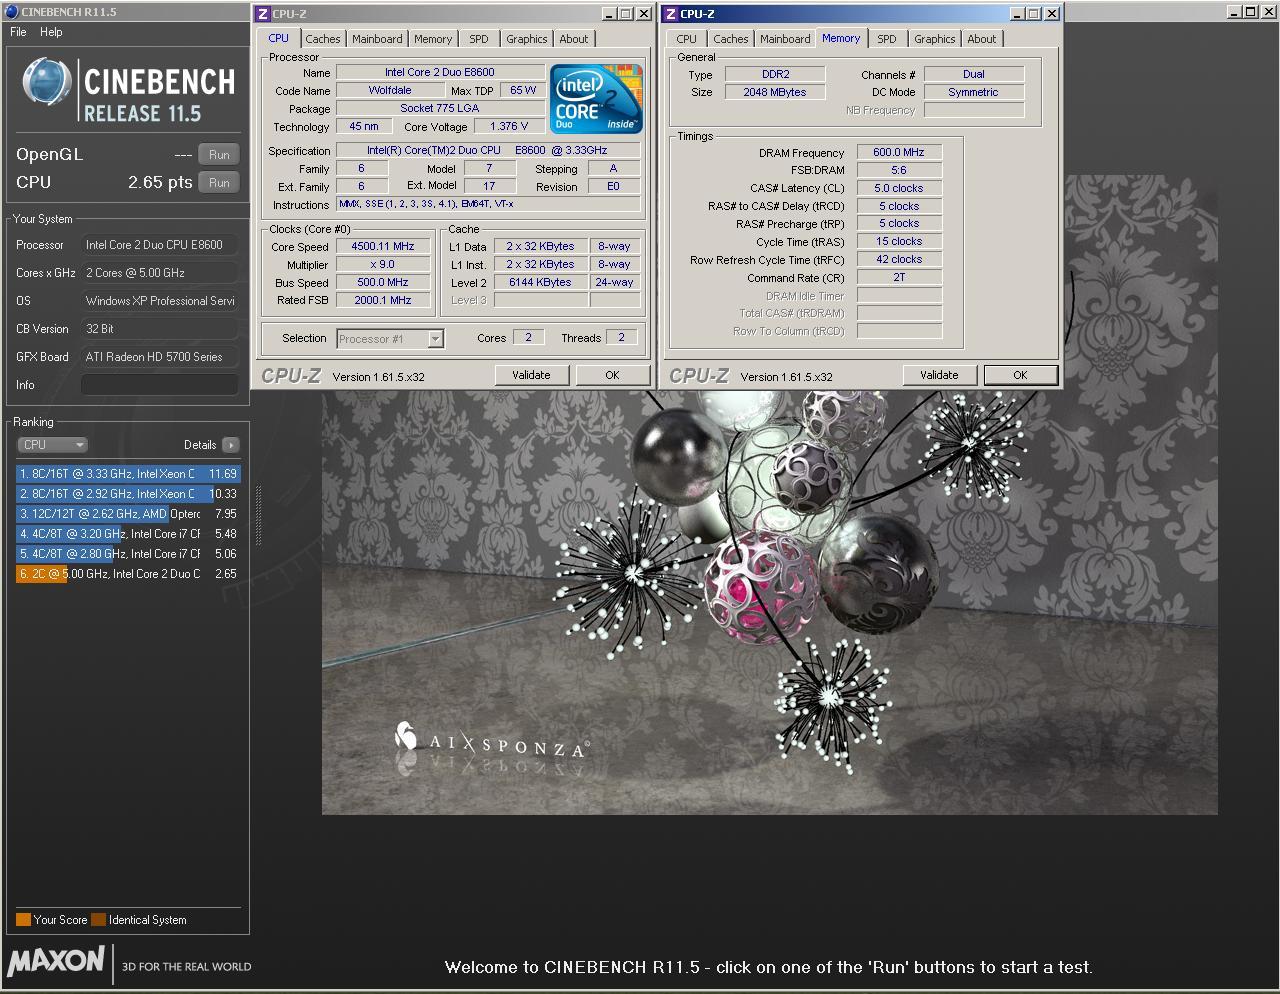Select ranking row 4 Core i7 5.48
This screenshot has height=994, width=1280.
tap(128, 534)
